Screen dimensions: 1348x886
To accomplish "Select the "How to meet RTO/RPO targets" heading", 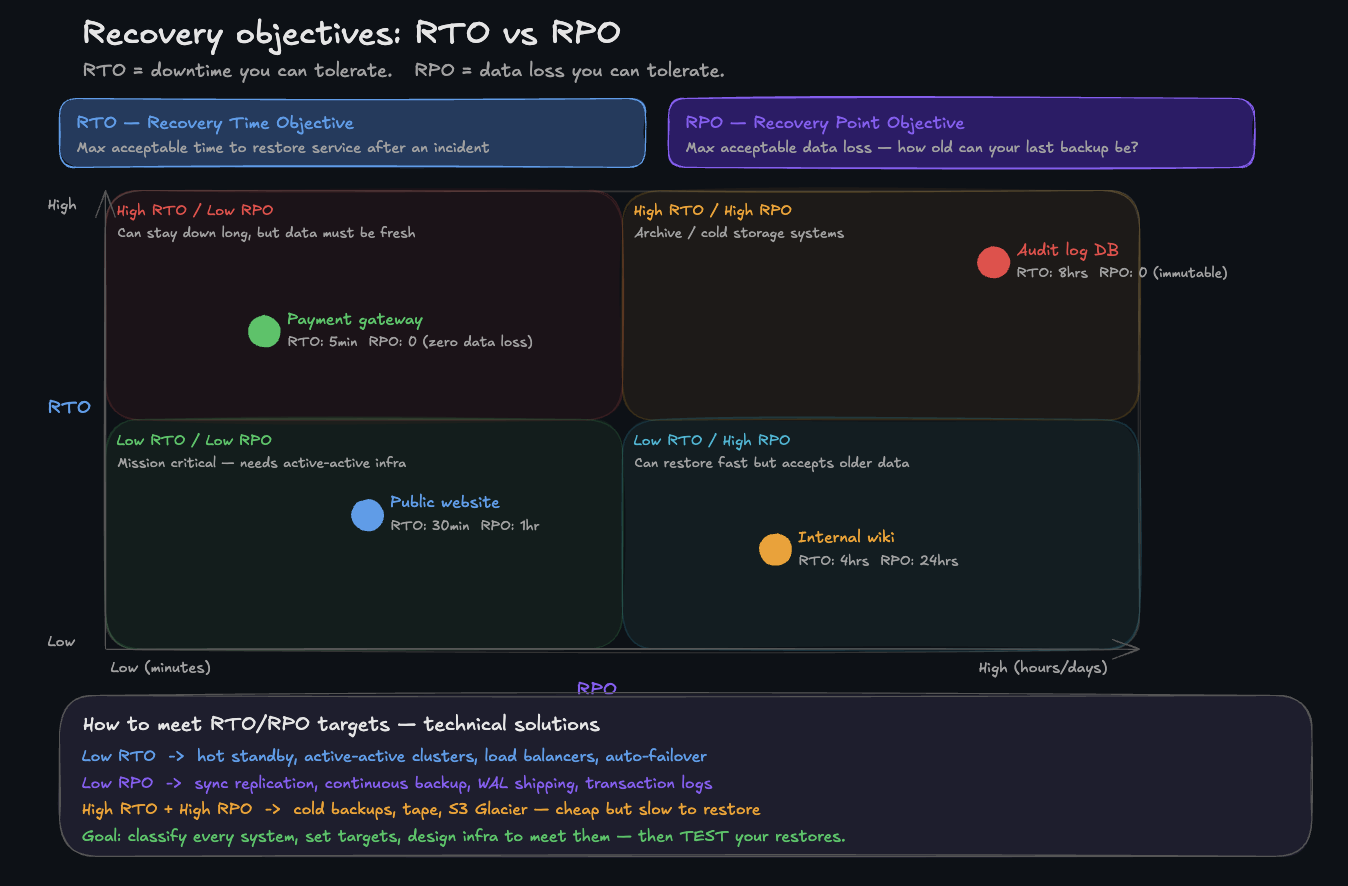I will click(341, 725).
